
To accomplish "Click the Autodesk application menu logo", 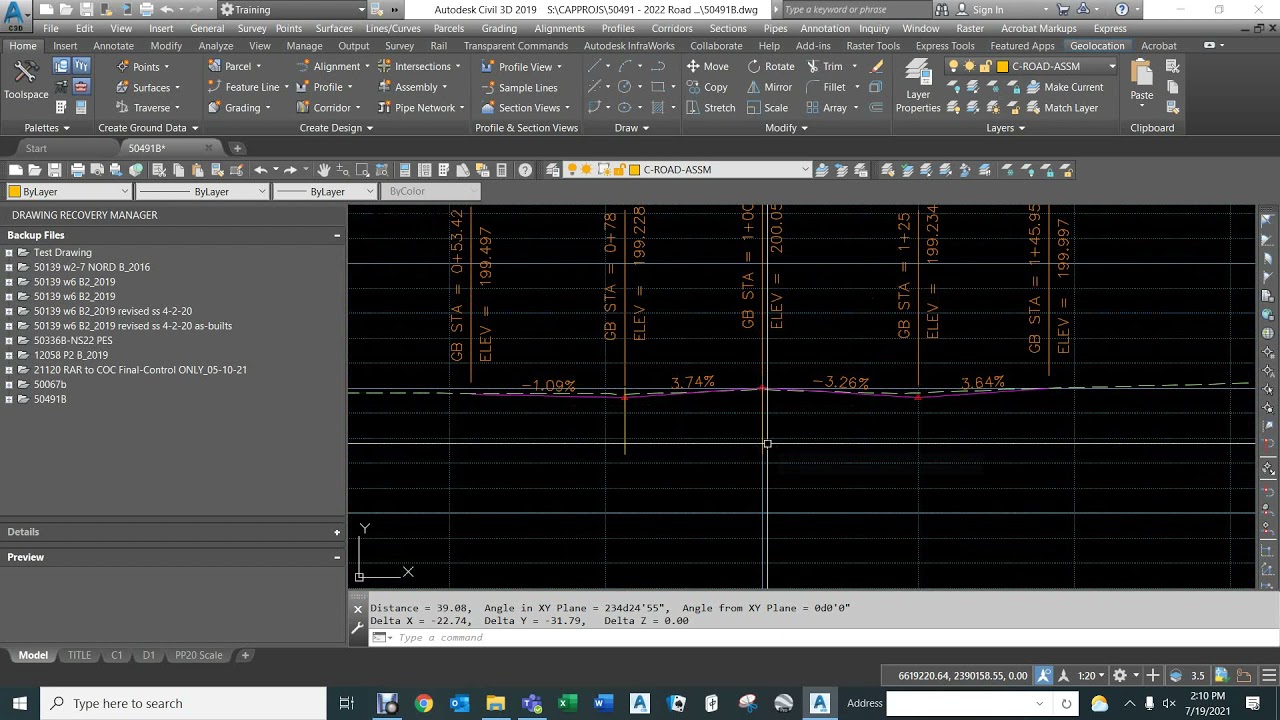I will [15, 12].
